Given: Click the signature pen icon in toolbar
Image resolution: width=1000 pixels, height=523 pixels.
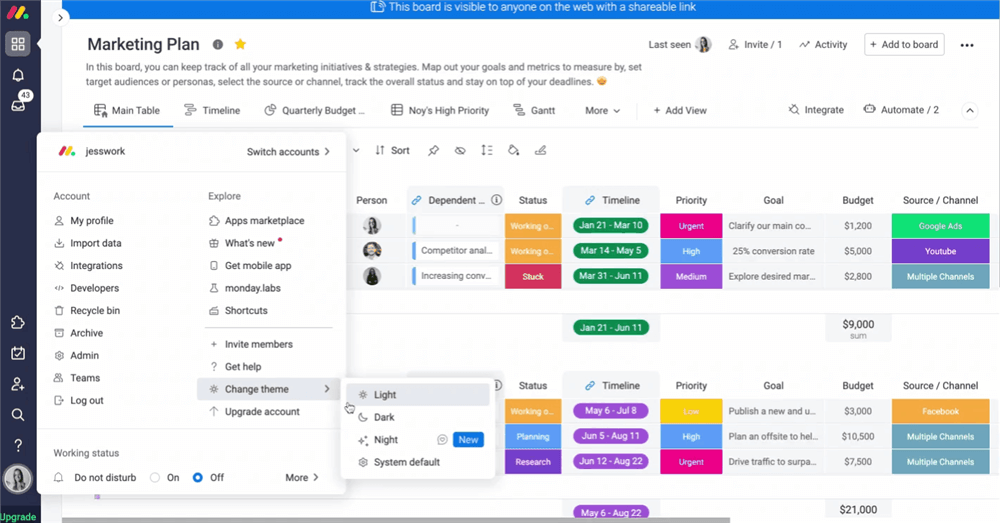Looking at the screenshot, I should click(540, 151).
